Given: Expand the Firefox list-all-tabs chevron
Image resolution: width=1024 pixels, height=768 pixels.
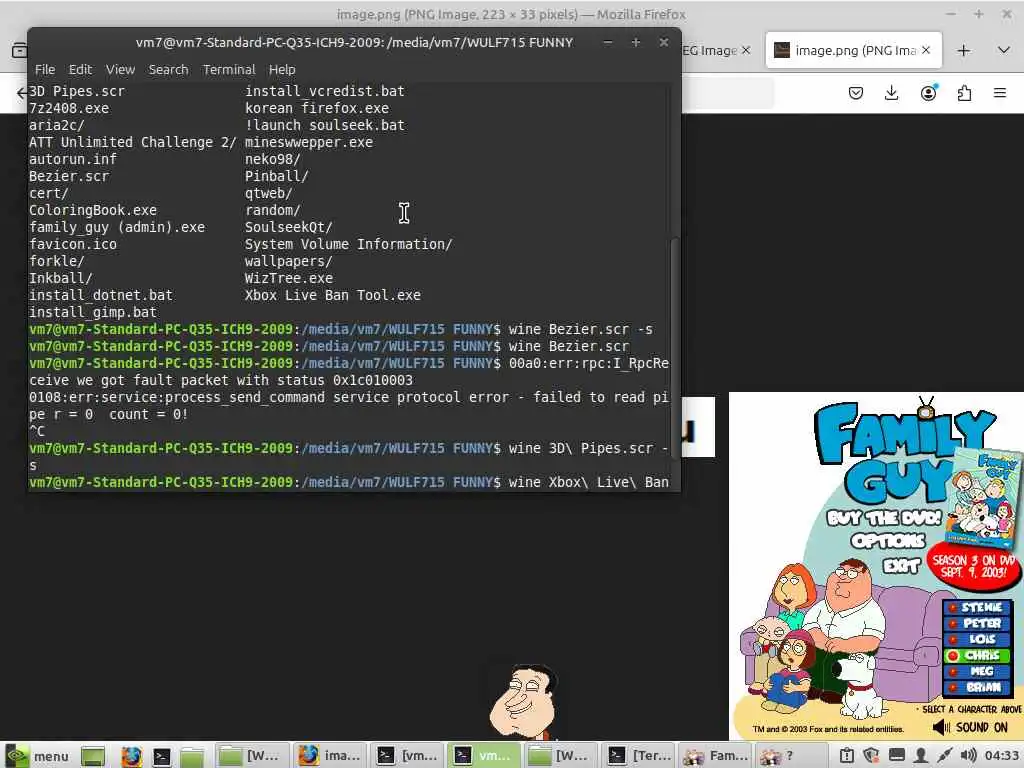Looking at the screenshot, I should (x=1004, y=50).
